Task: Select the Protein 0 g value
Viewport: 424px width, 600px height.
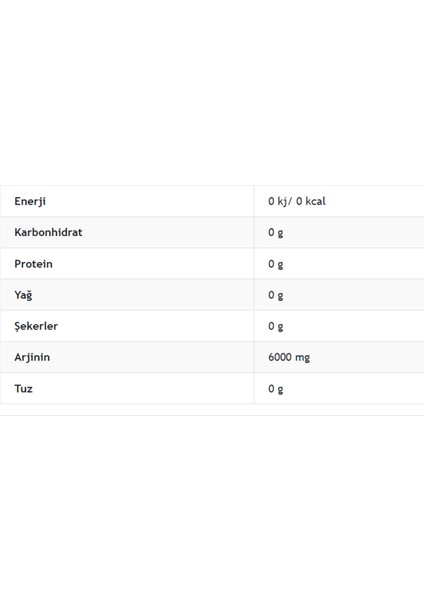Action: point(276,264)
